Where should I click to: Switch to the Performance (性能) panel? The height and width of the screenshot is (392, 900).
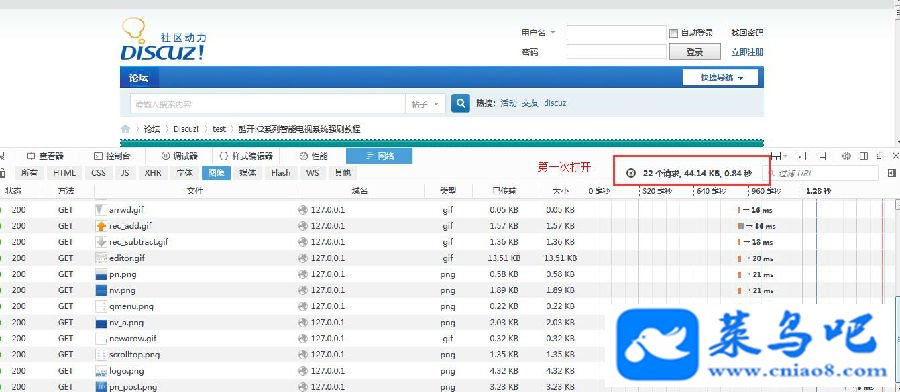click(313, 156)
